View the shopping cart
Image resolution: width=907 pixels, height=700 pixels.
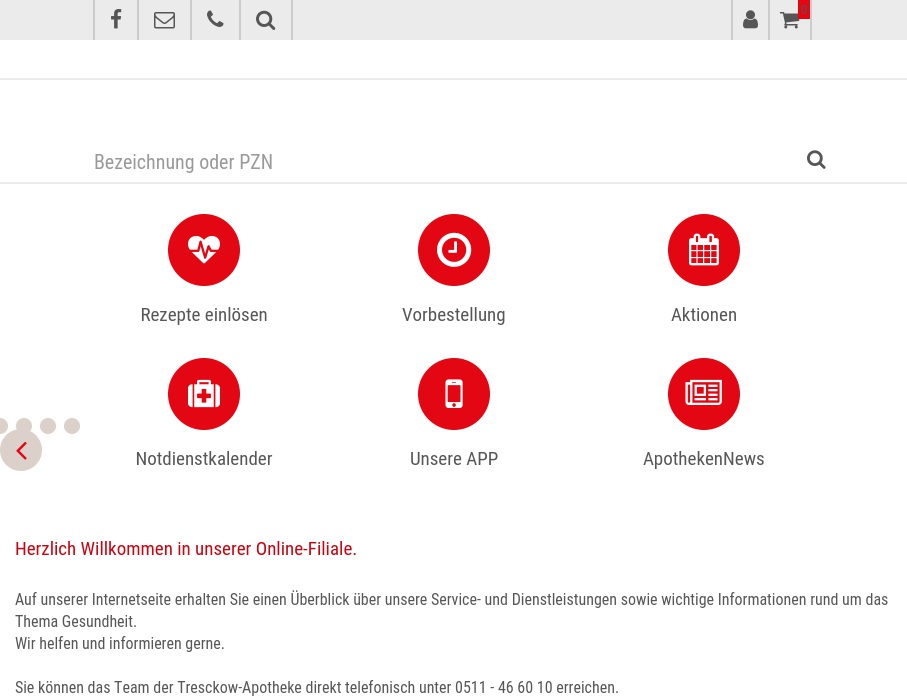(789, 20)
